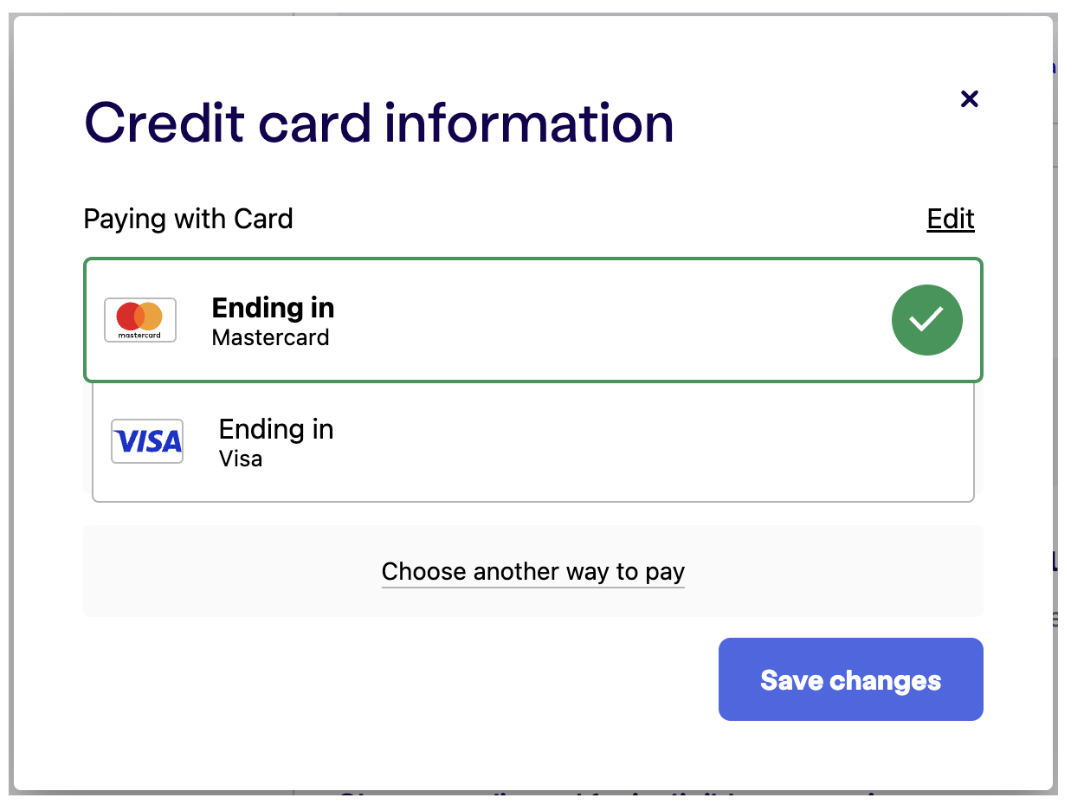Screen dimensions: 1066x800
Task: Click the Visa label under Ending in
Action: 241,459
